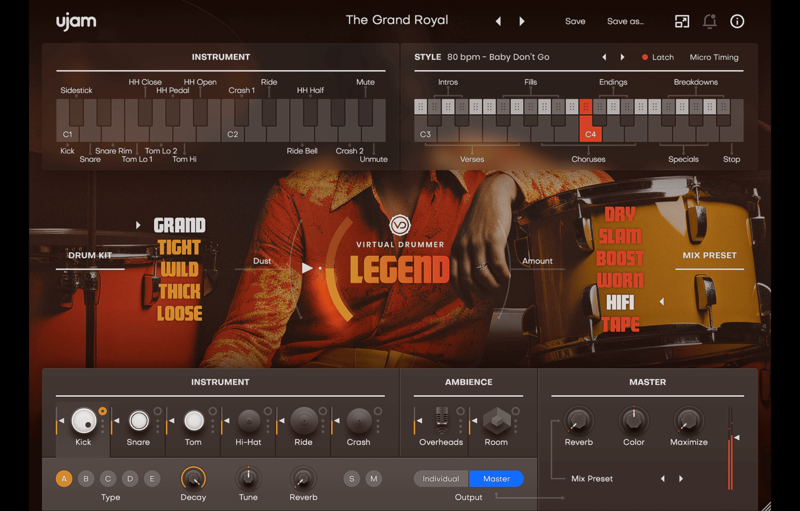Viewport: 800px width, 511px height.
Task: Select next Mix Preset arrow in Master
Action: pyautogui.click(x=681, y=479)
